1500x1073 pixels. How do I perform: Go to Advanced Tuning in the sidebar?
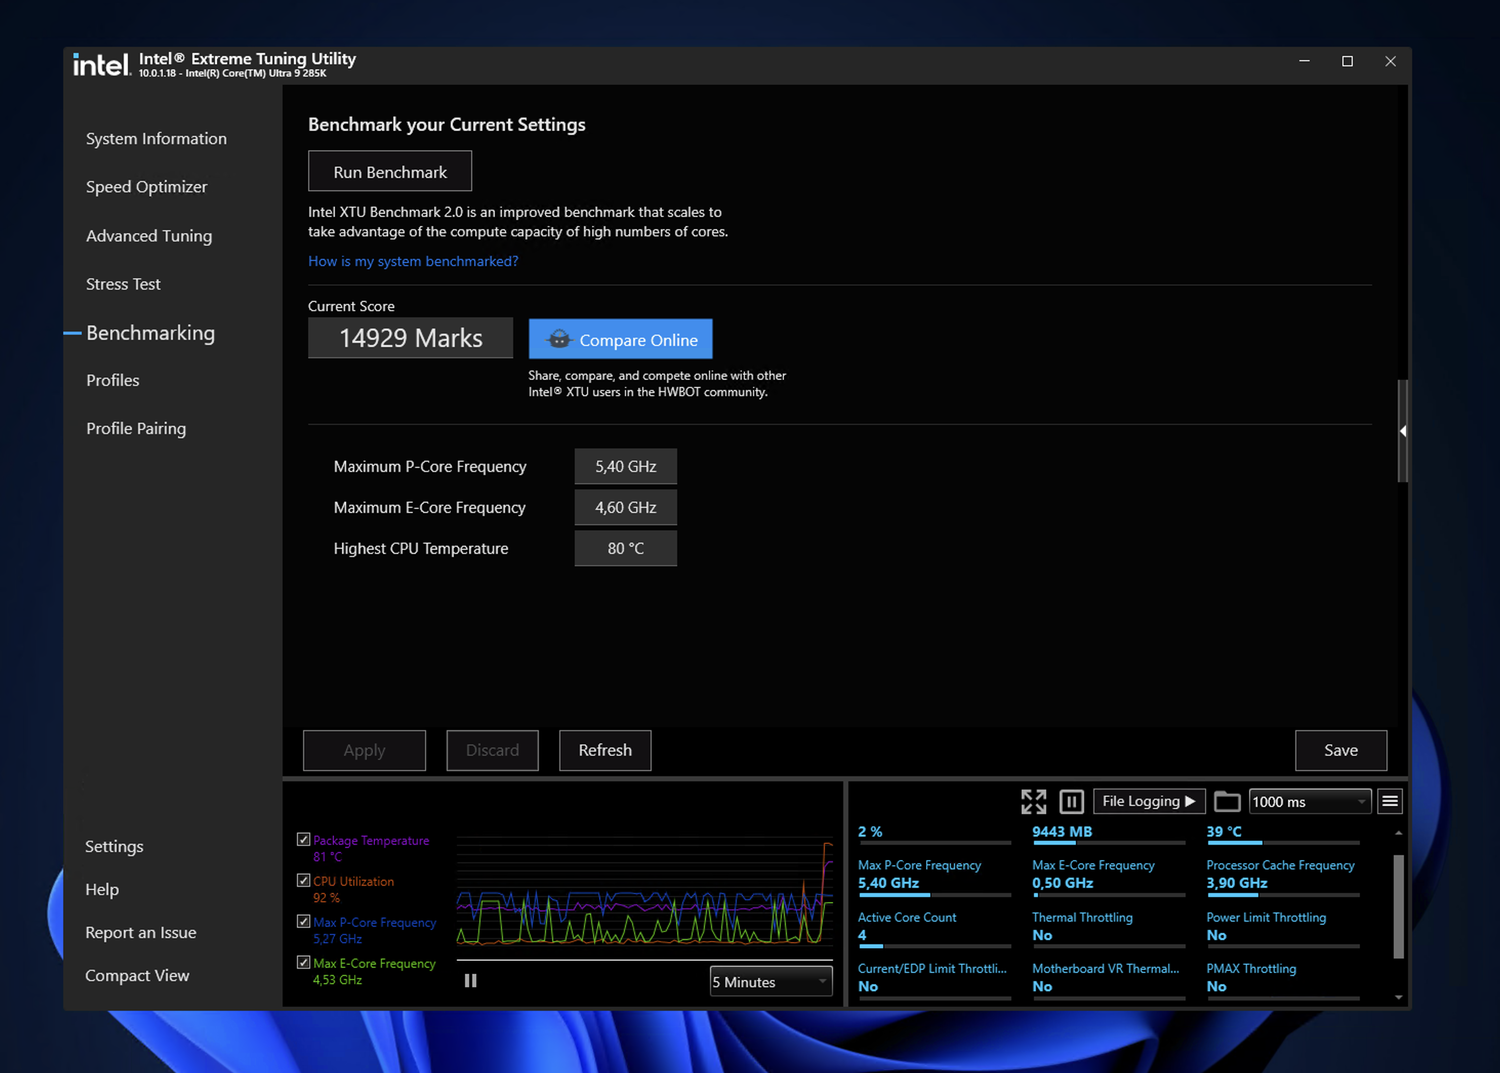pyautogui.click(x=149, y=236)
